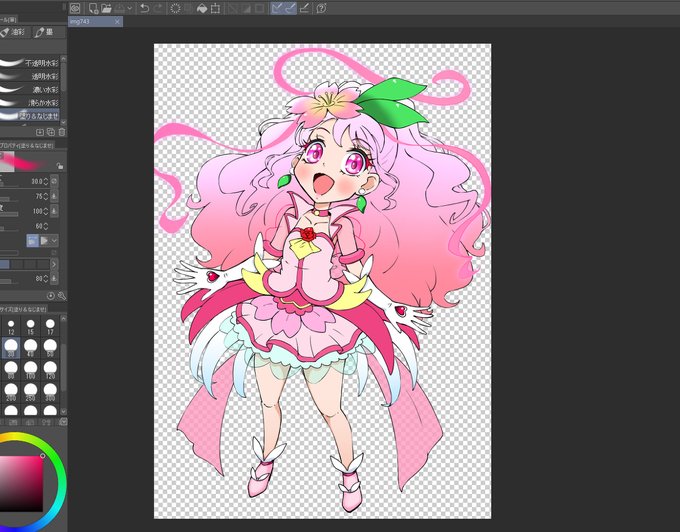
Task: Click the add sub tool icon
Action: [40, 132]
